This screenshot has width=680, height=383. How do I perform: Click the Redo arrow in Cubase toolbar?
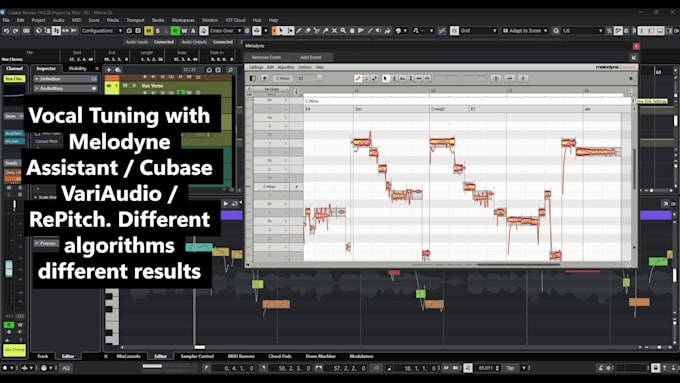tap(16, 31)
